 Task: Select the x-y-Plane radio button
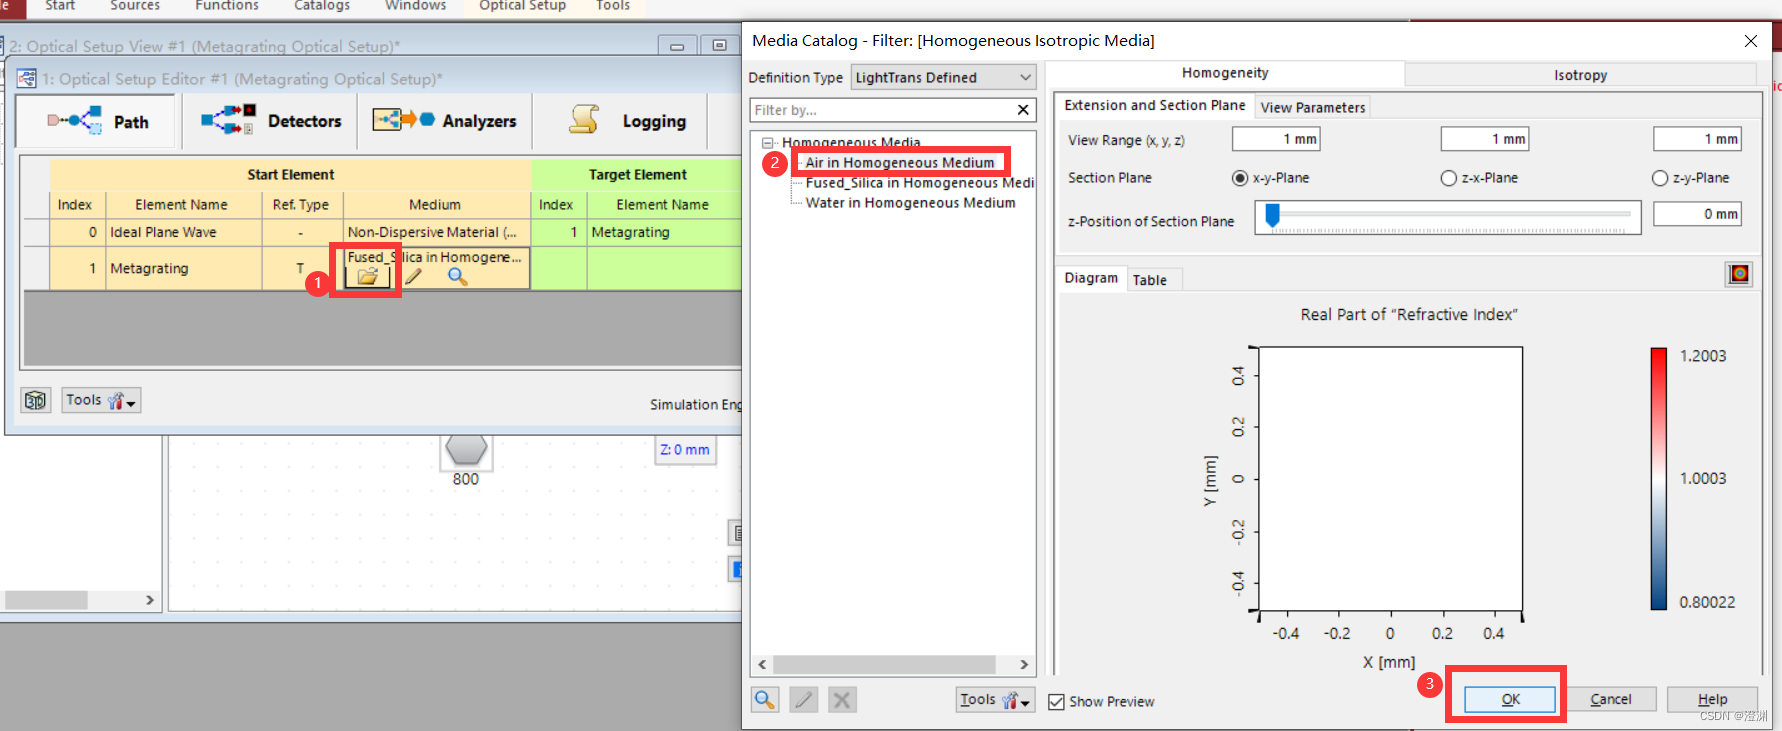coord(1240,178)
